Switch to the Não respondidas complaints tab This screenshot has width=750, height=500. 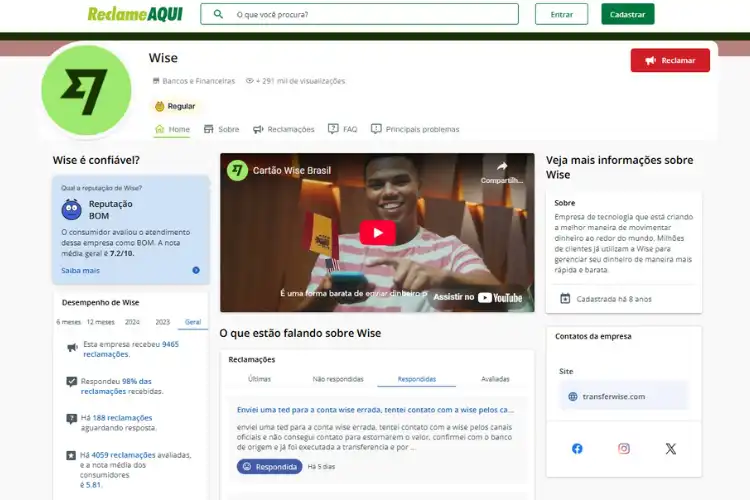point(338,379)
